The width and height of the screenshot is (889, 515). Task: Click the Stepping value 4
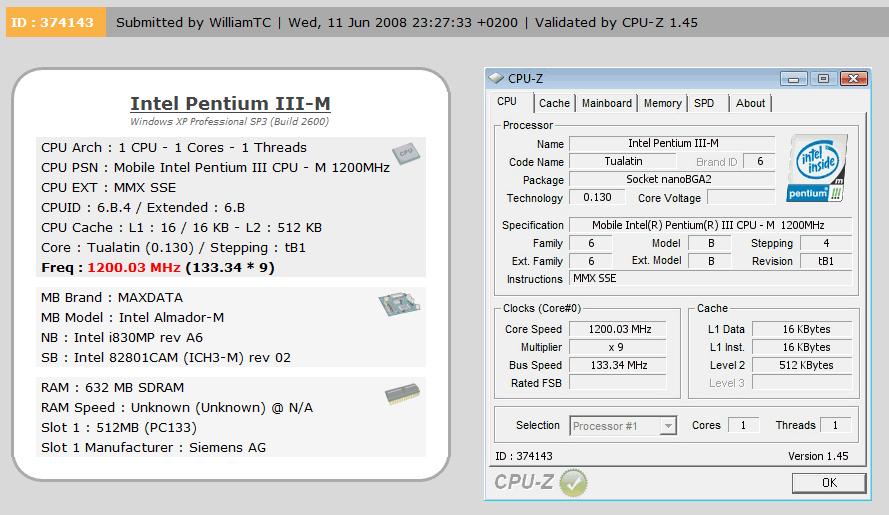(826, 243)
